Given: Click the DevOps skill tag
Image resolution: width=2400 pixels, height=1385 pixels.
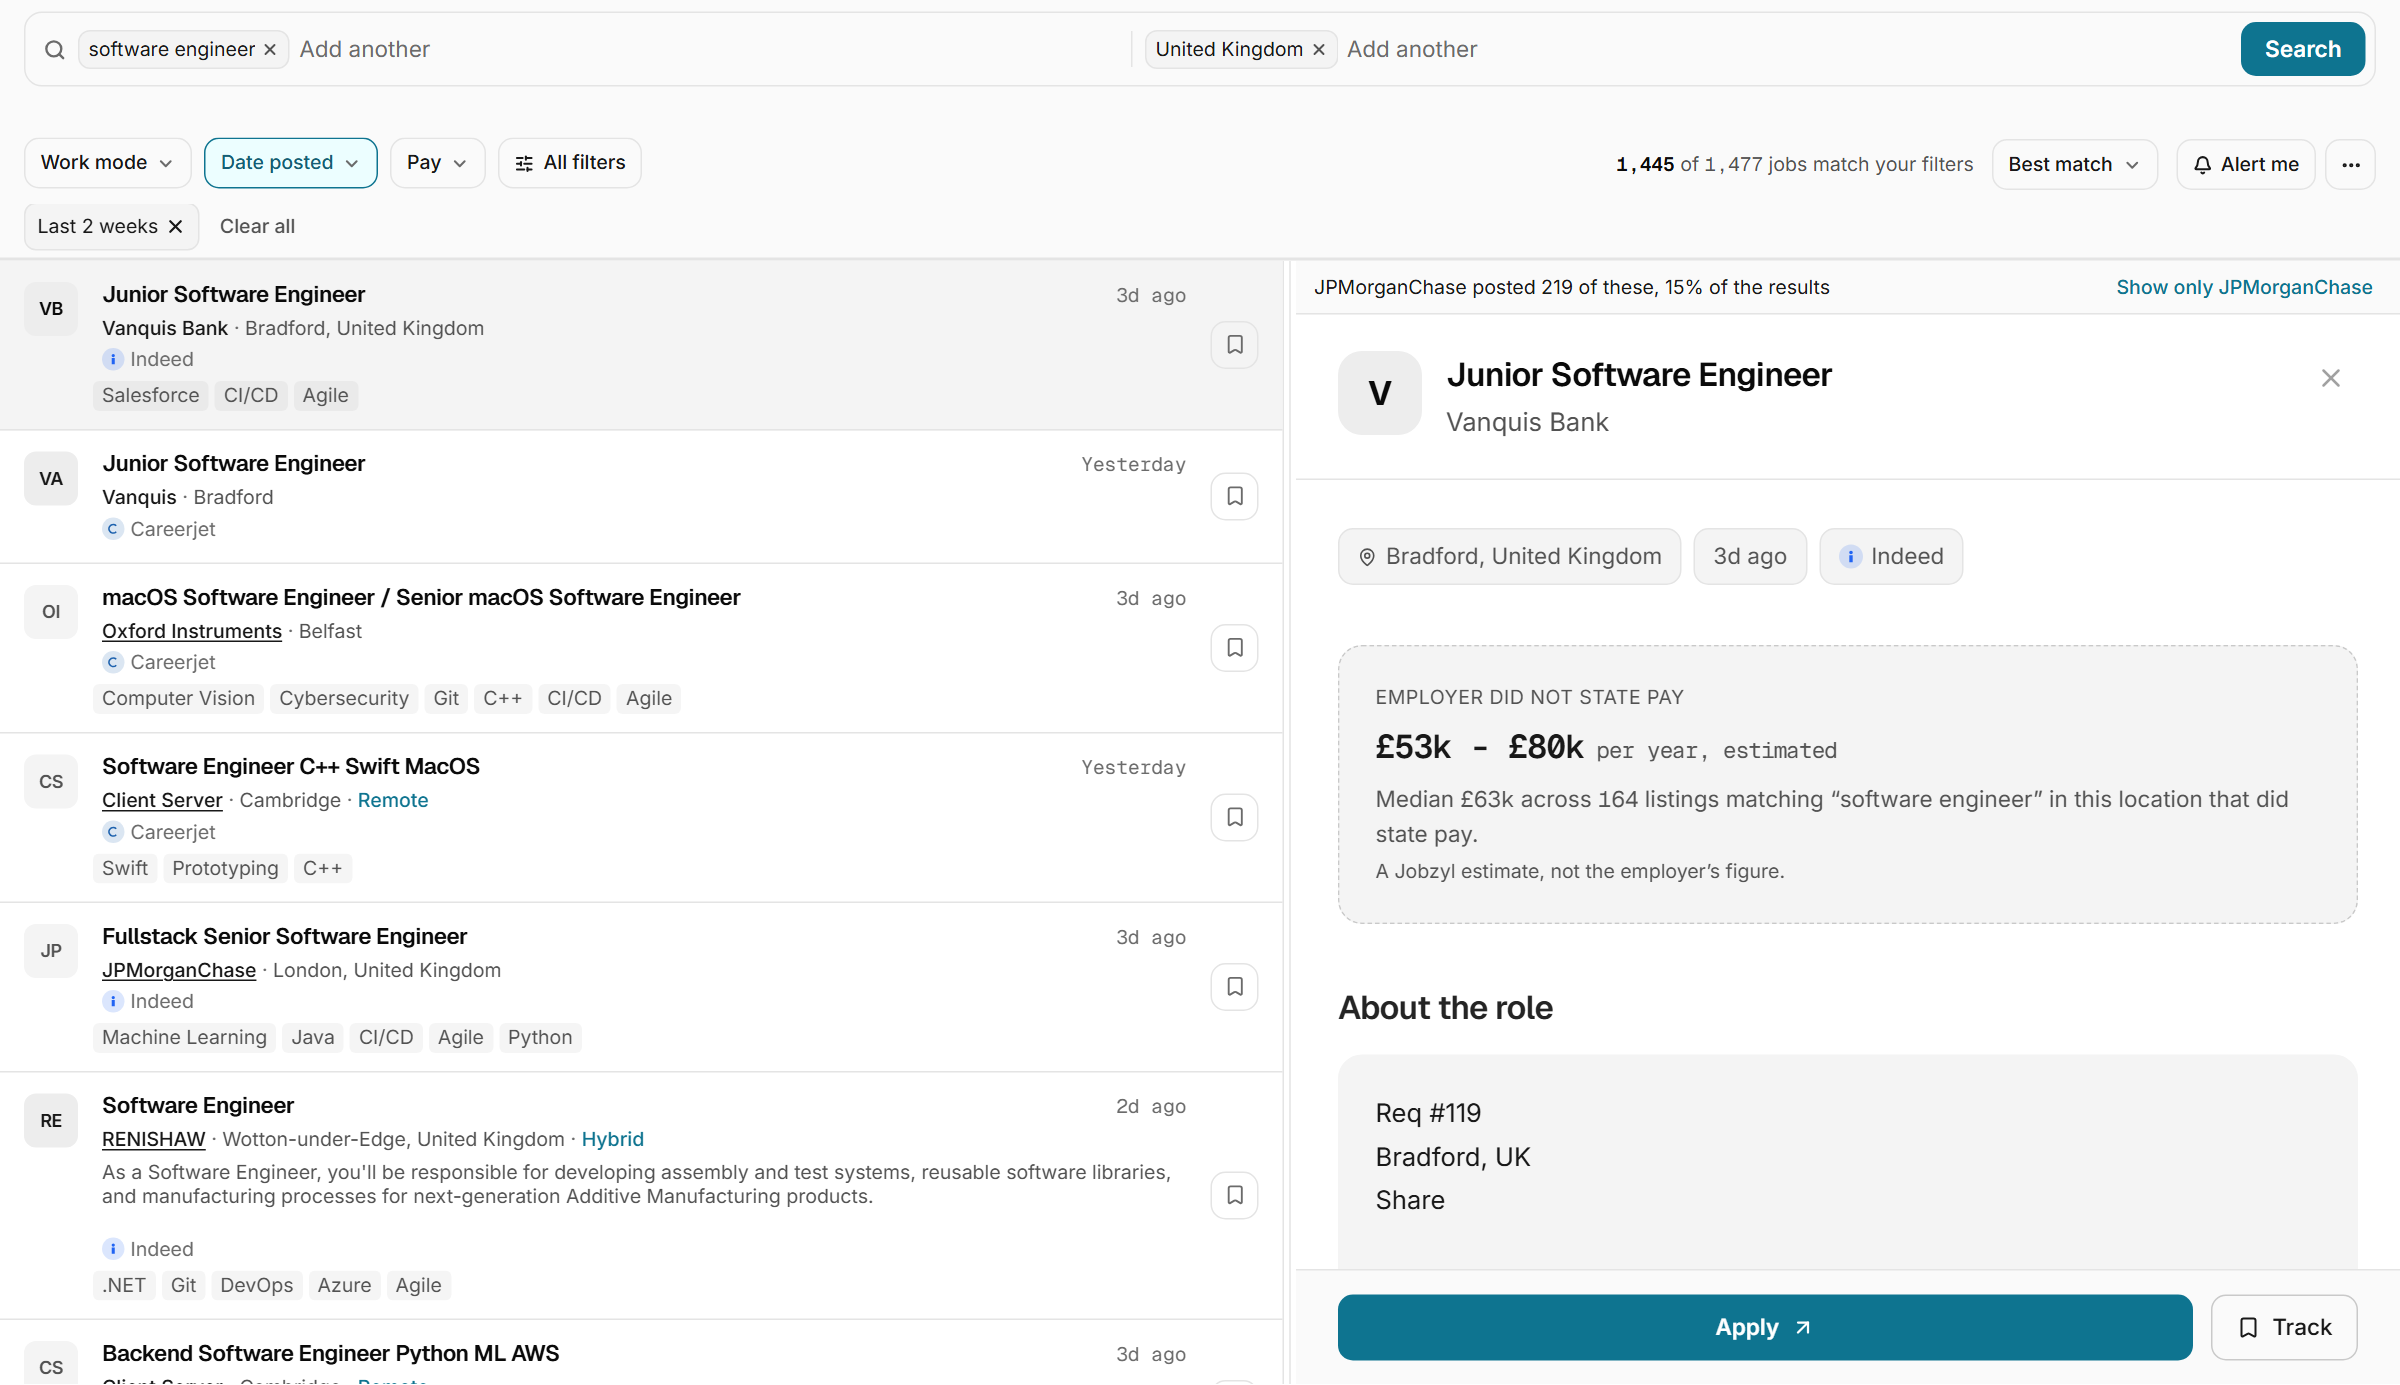Looking at the screenshot, I should pos(256,1285).
